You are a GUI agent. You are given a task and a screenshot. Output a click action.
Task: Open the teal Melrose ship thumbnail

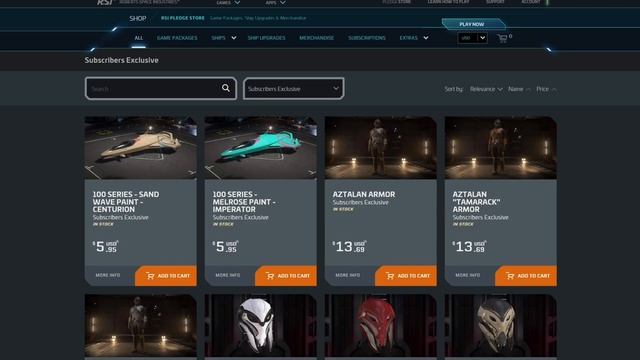(x=260, y=148)
